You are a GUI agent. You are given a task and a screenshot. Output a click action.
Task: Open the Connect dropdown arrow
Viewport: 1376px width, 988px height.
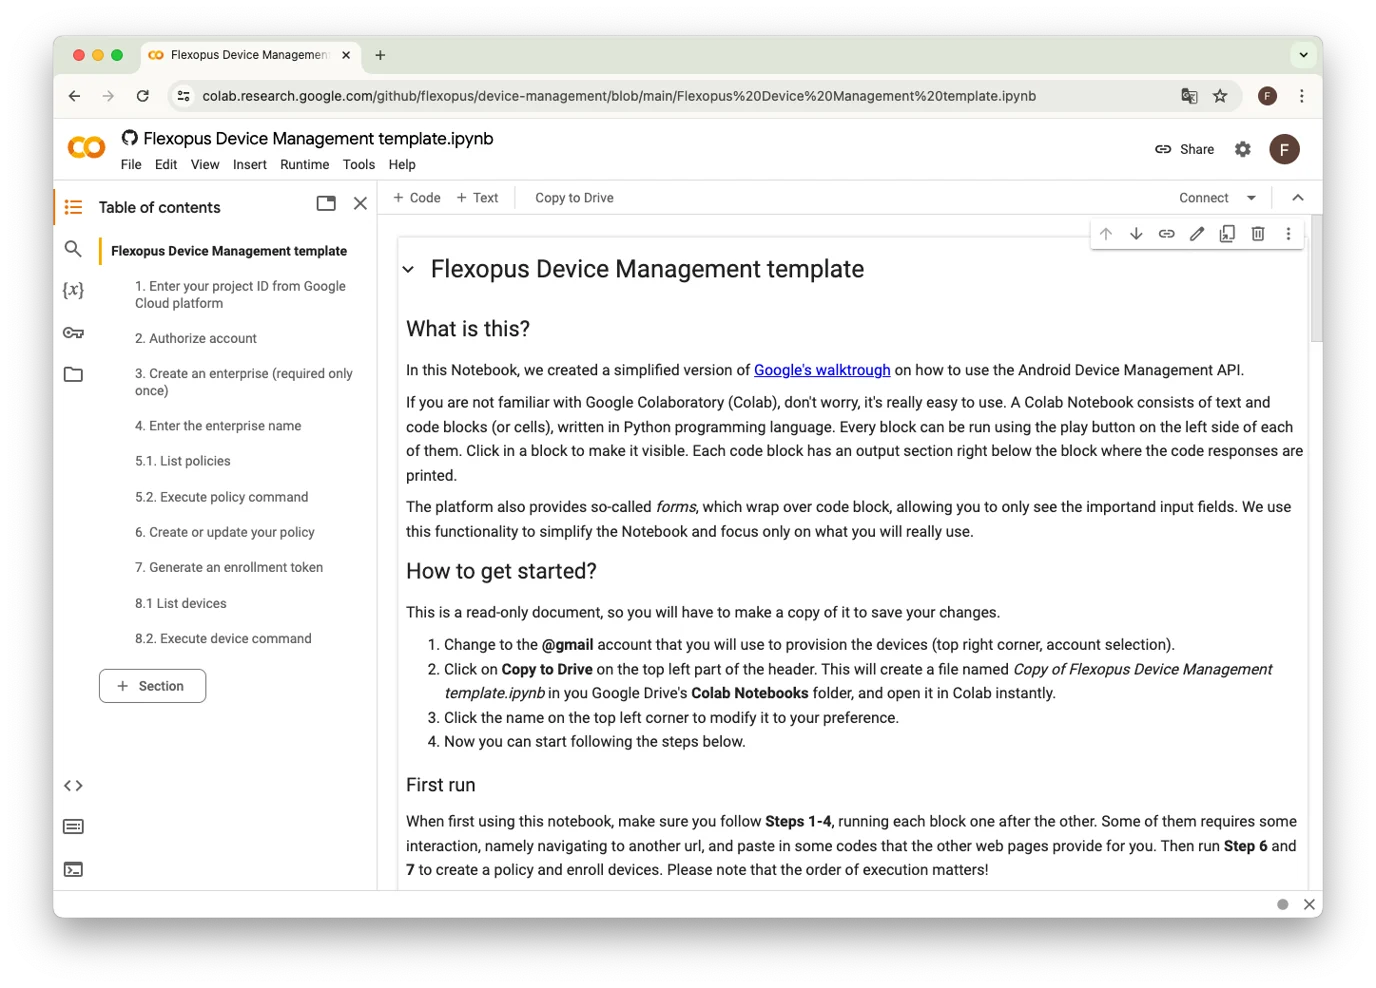coord(1251,198)
